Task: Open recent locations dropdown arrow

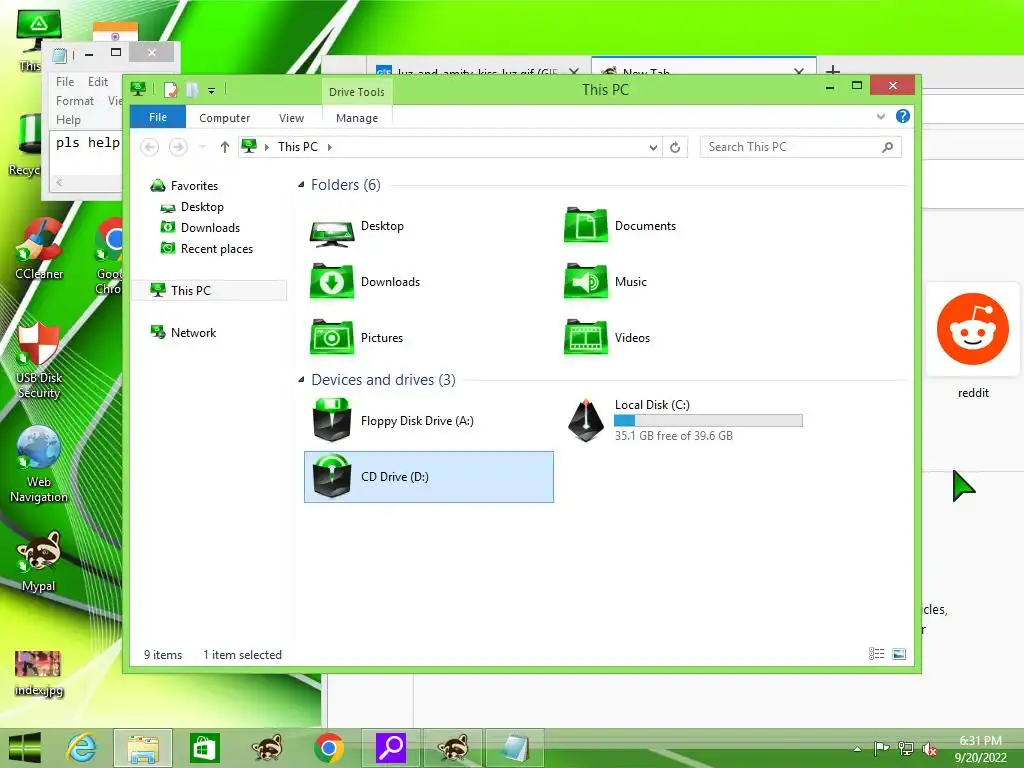Action: (202, 147)
